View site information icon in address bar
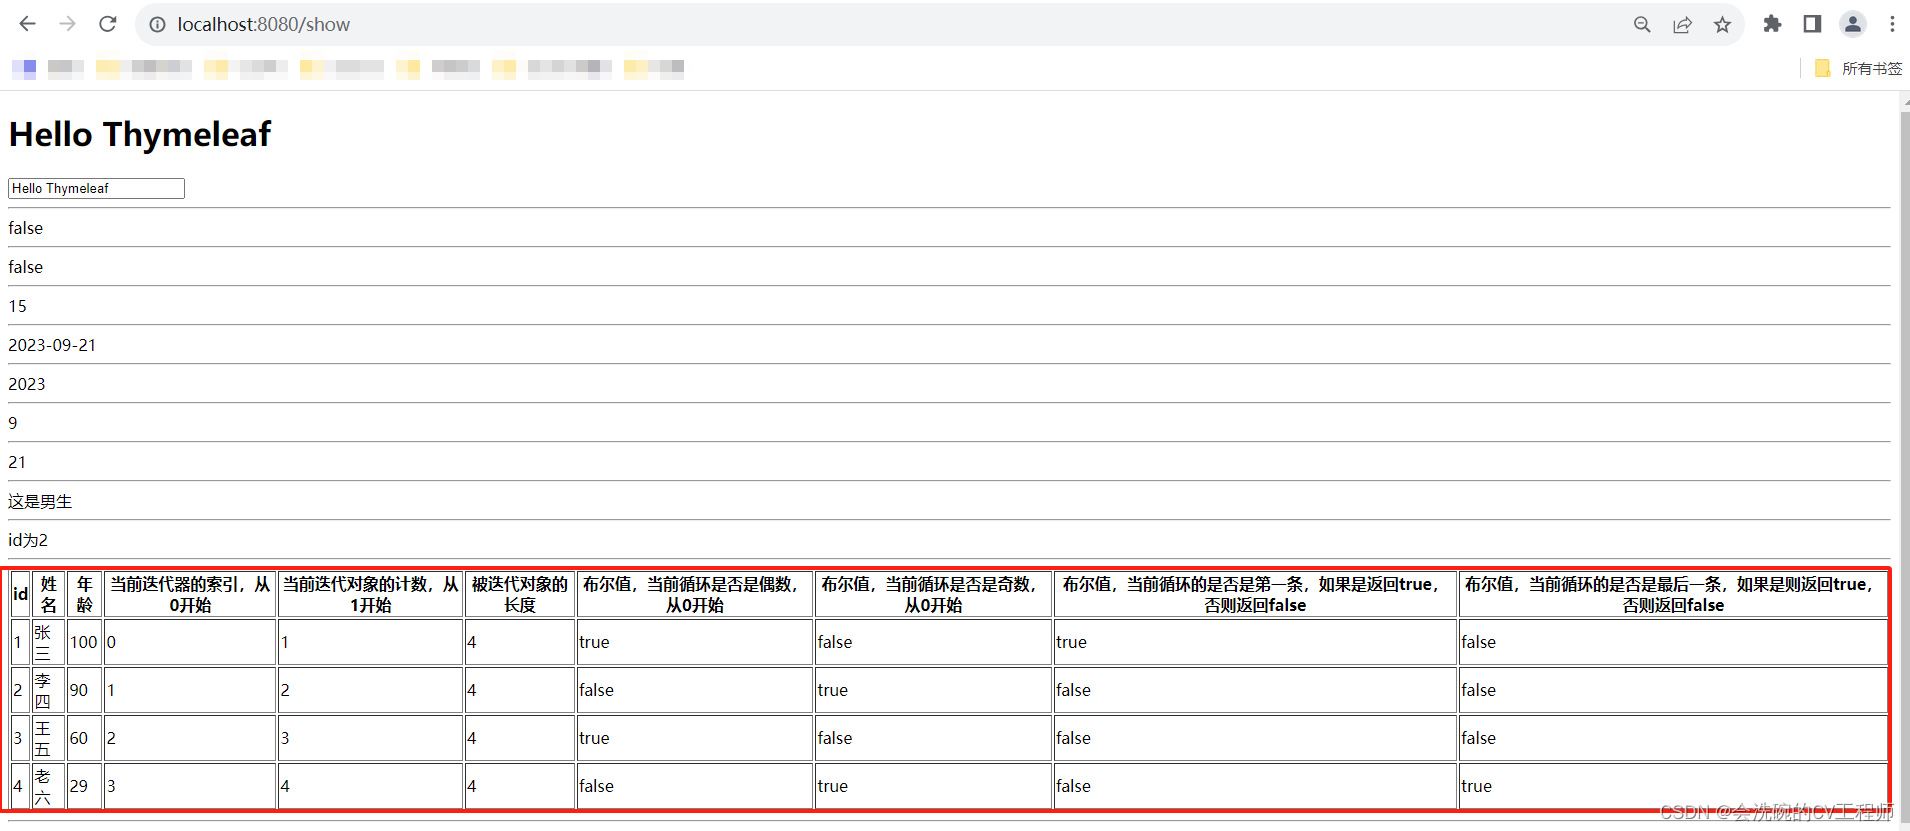 point(157,24)
